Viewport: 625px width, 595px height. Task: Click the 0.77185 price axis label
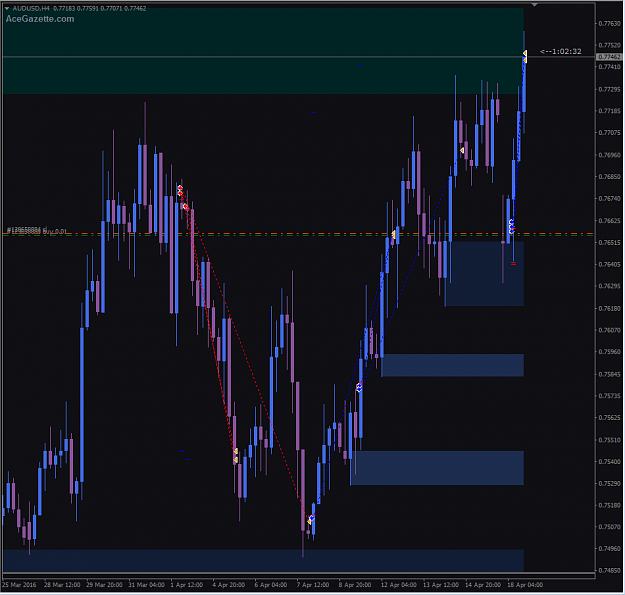[x=609, y=111]
